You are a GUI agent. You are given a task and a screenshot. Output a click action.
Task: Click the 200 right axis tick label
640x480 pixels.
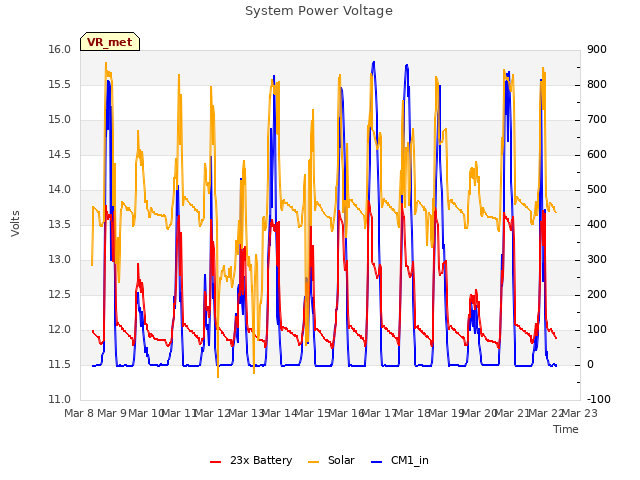click(597, 295)
